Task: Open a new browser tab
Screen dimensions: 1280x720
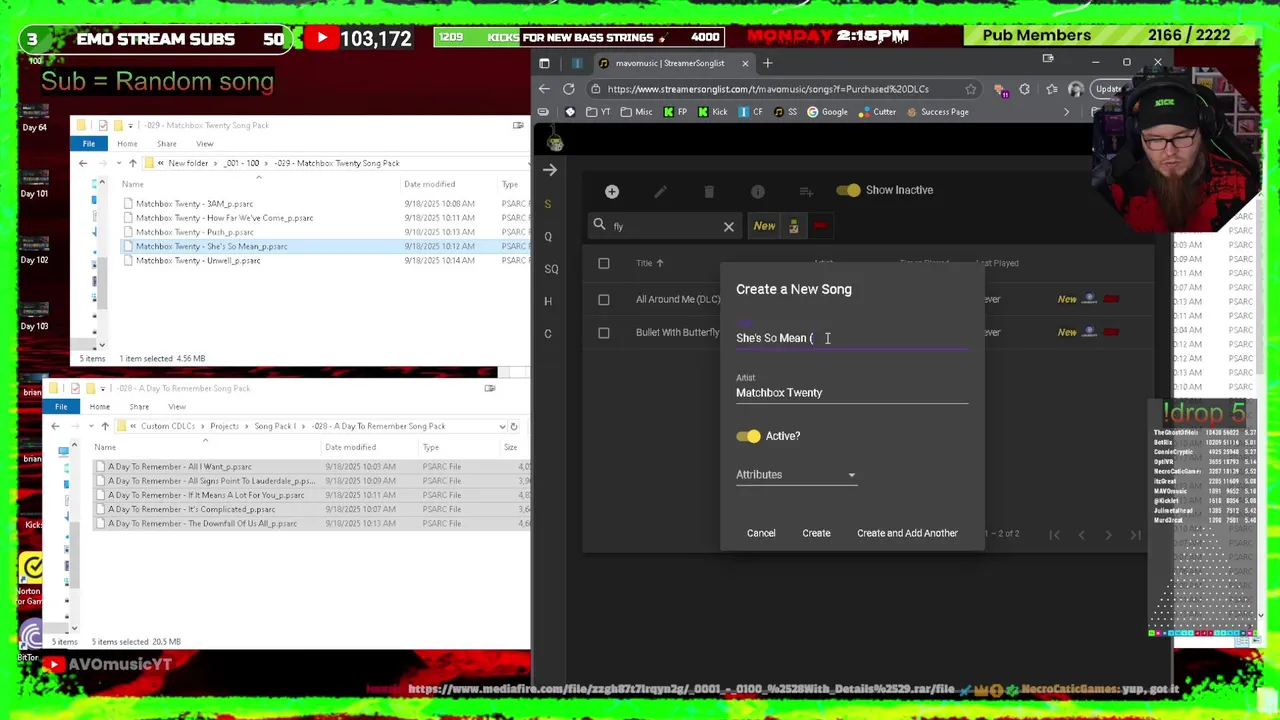Action: 768,63
